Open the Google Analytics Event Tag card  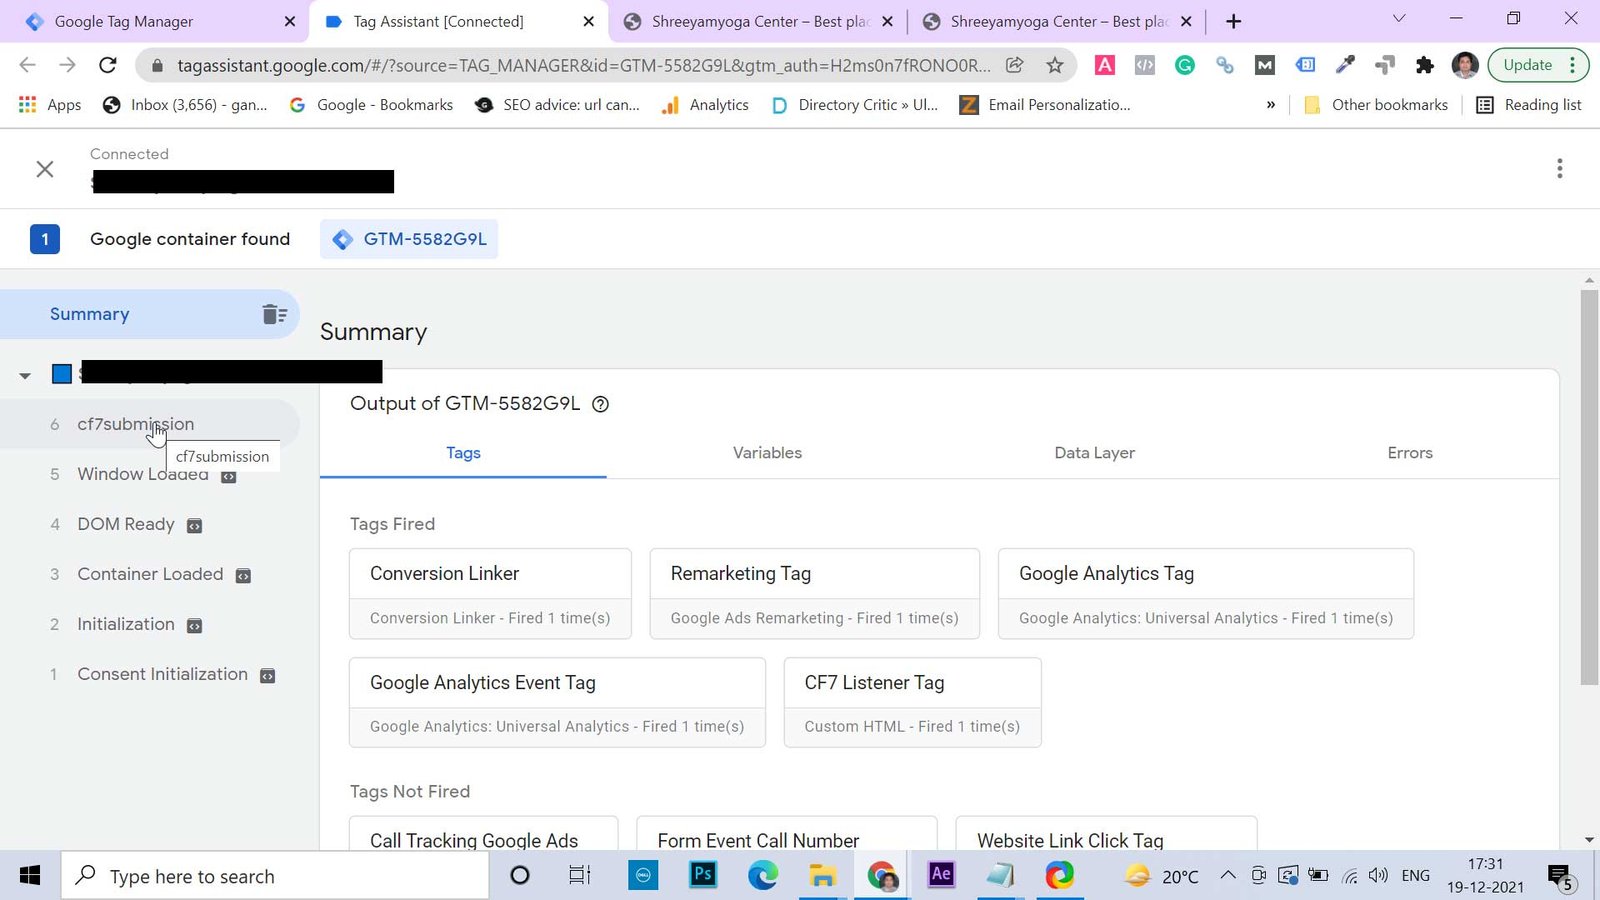point(557,702)
